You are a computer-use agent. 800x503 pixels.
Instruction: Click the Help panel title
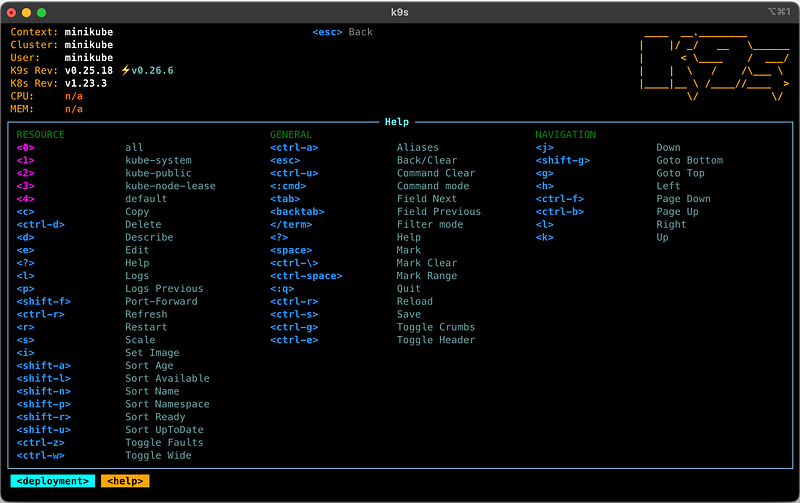tap(396, 122)
